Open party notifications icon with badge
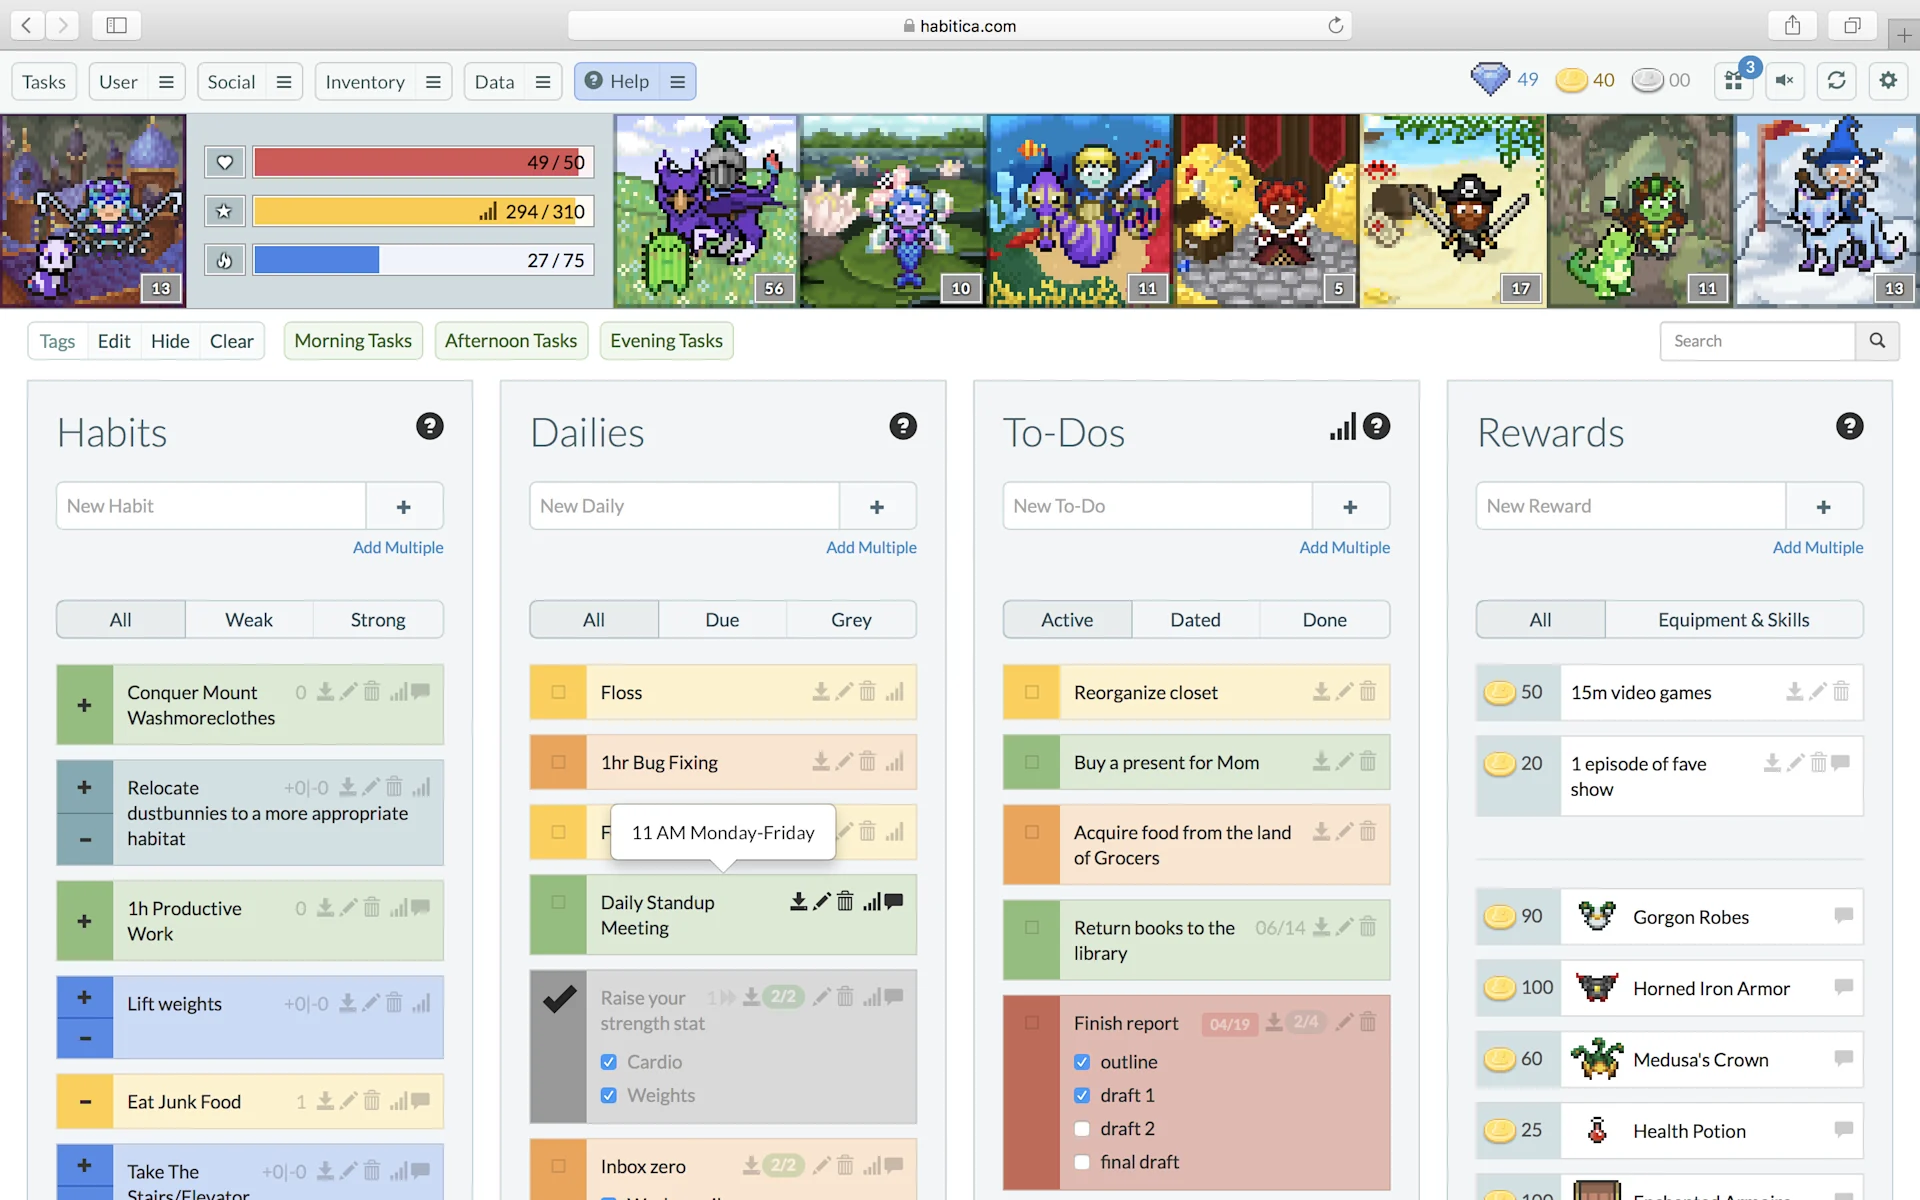The height and width of the screenshot is (1200, 1920). (x=1736, y=81)
